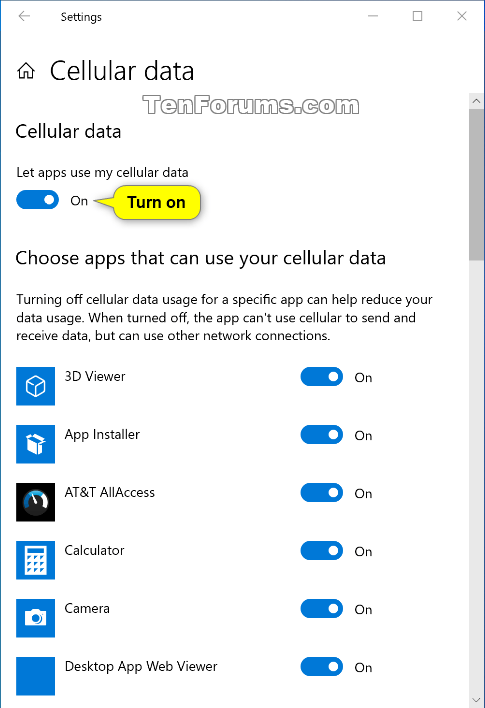Turn off App Installer cellular toggle

322,435
